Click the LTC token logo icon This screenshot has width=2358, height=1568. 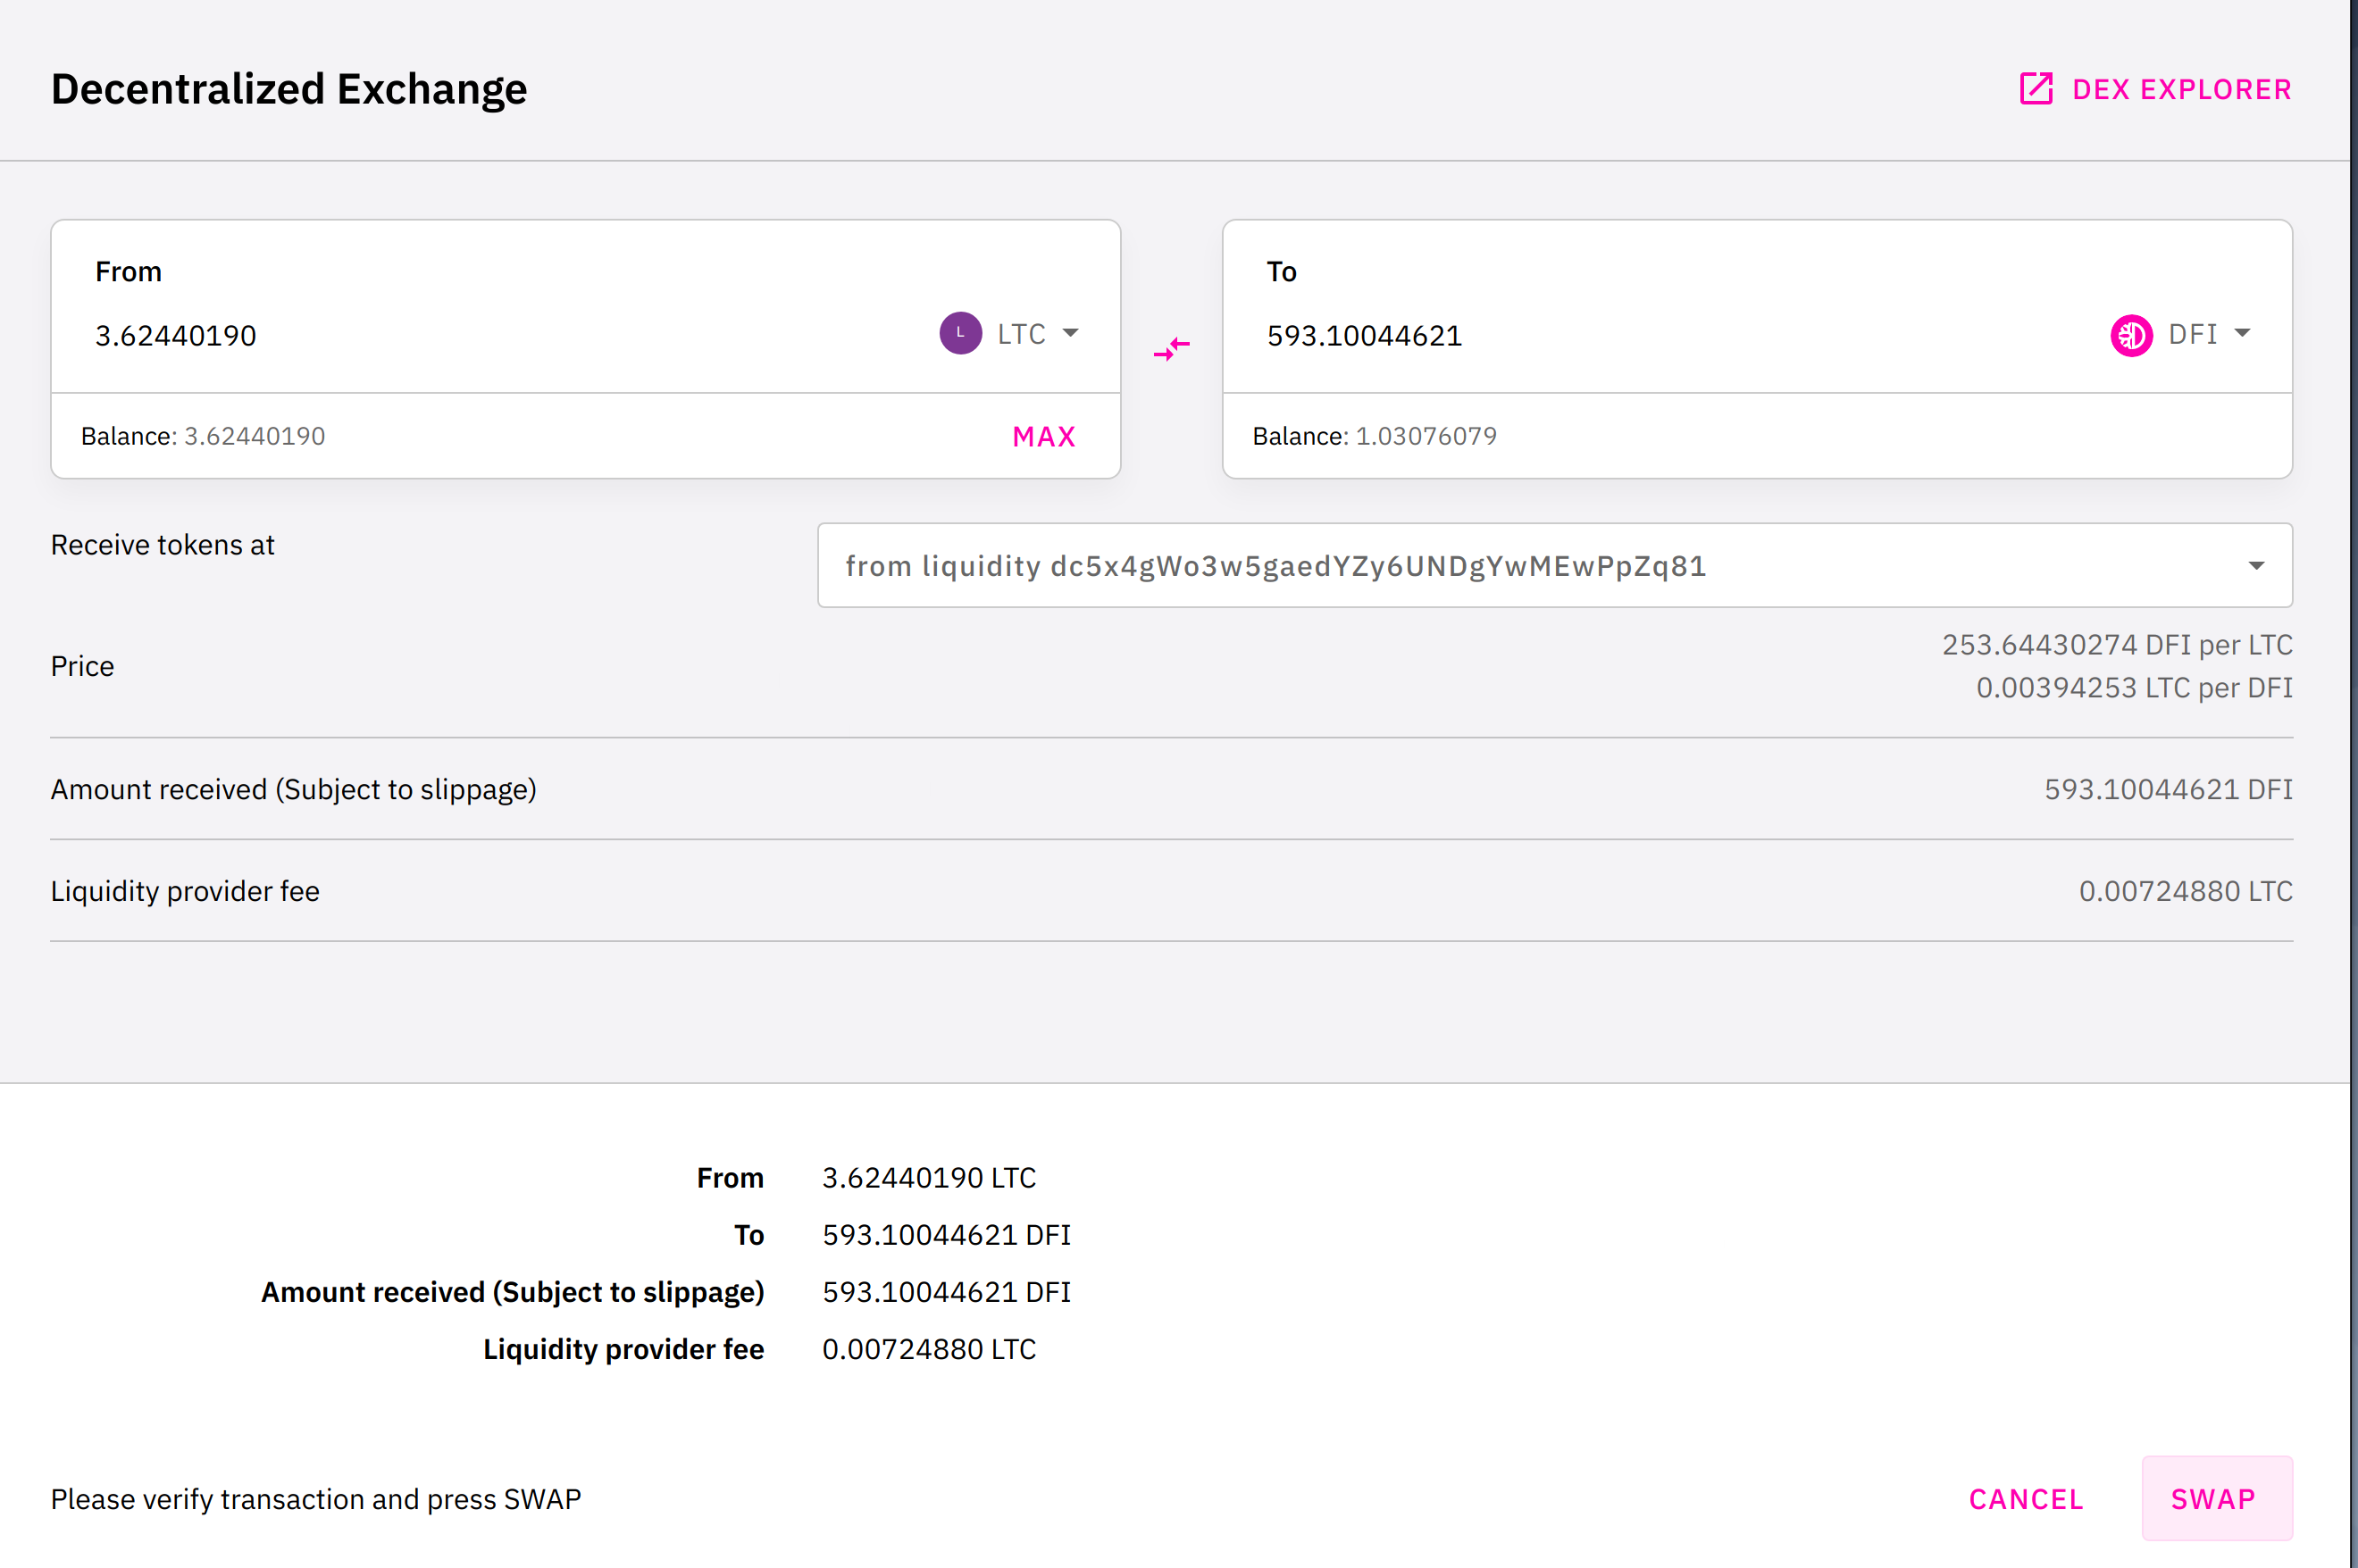click(960, 333)
